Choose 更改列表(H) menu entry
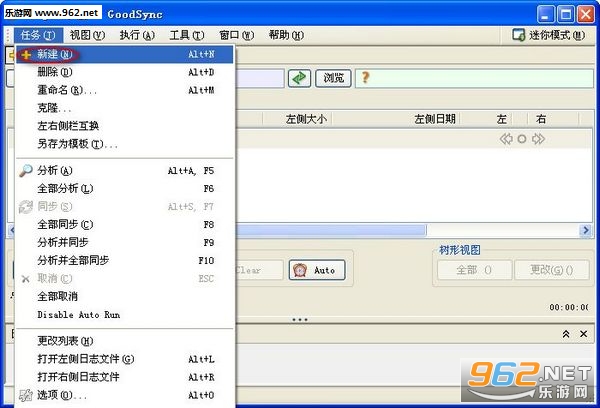Image resolution: width=600 pixels, height=408 pixels. point(125,341)
